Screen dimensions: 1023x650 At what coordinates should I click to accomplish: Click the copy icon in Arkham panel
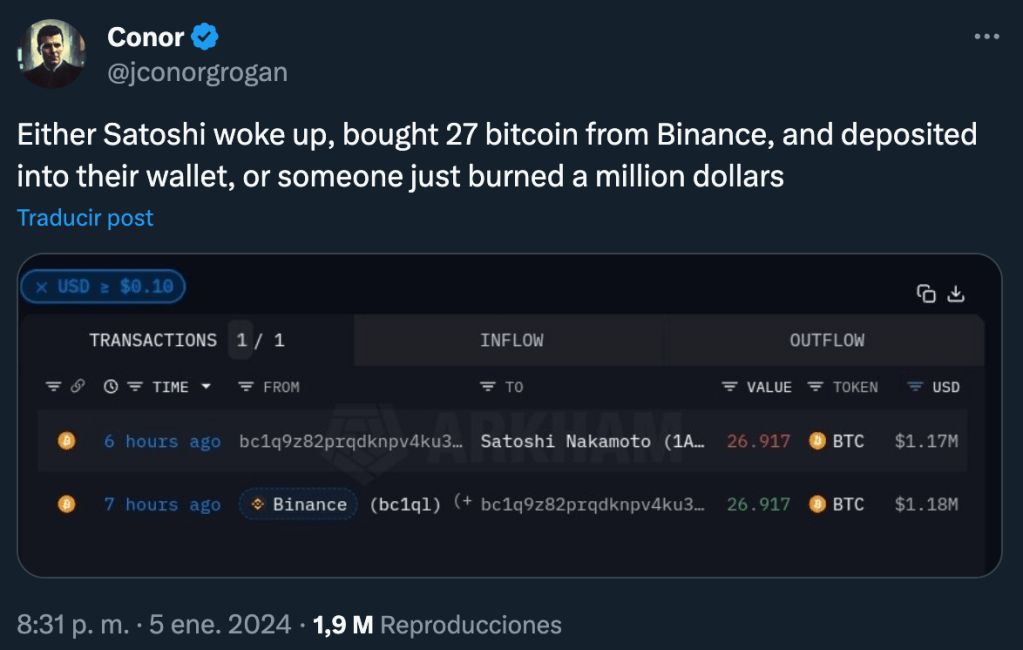click(926, 293)
